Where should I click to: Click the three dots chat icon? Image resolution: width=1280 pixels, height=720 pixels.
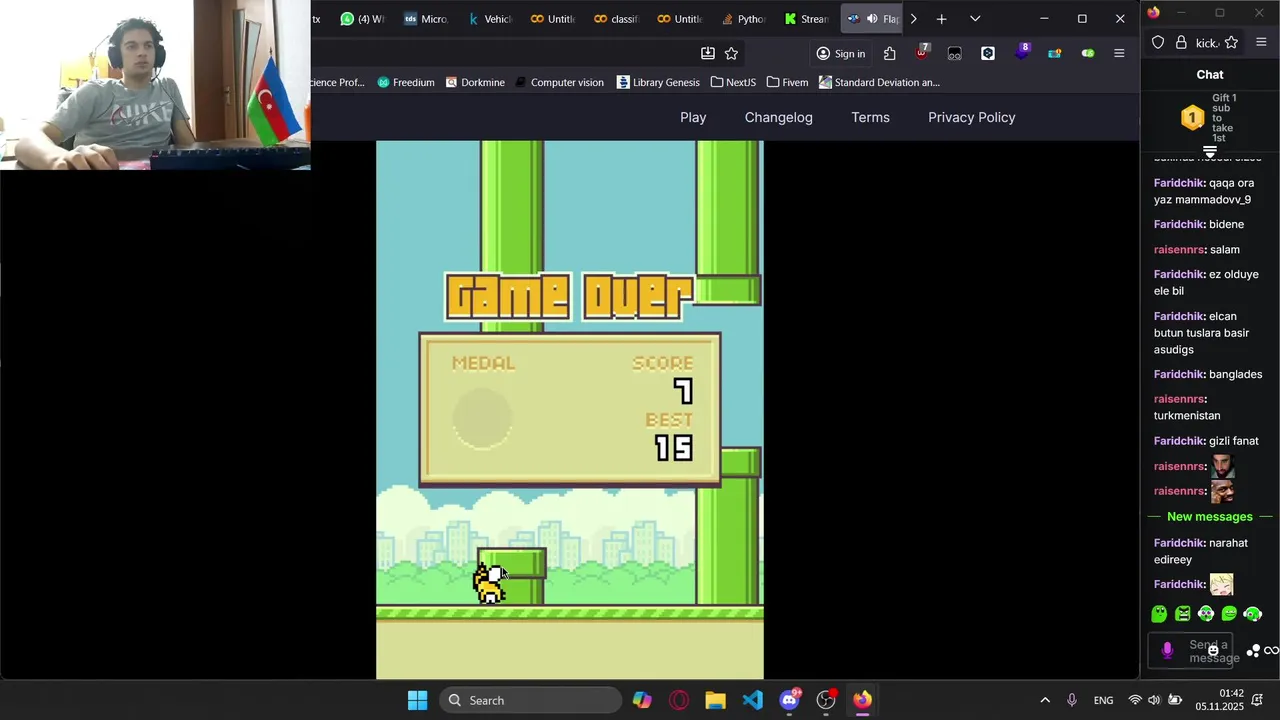tap(1253, 651)
